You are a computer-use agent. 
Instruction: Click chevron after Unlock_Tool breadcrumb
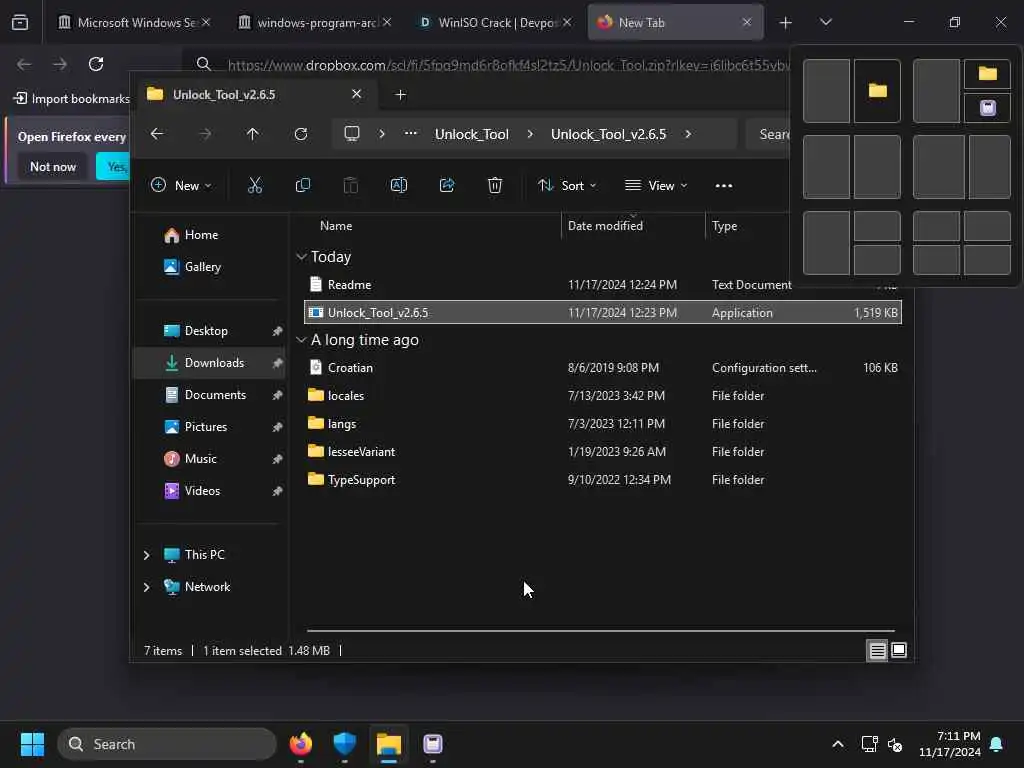[530, 135]
